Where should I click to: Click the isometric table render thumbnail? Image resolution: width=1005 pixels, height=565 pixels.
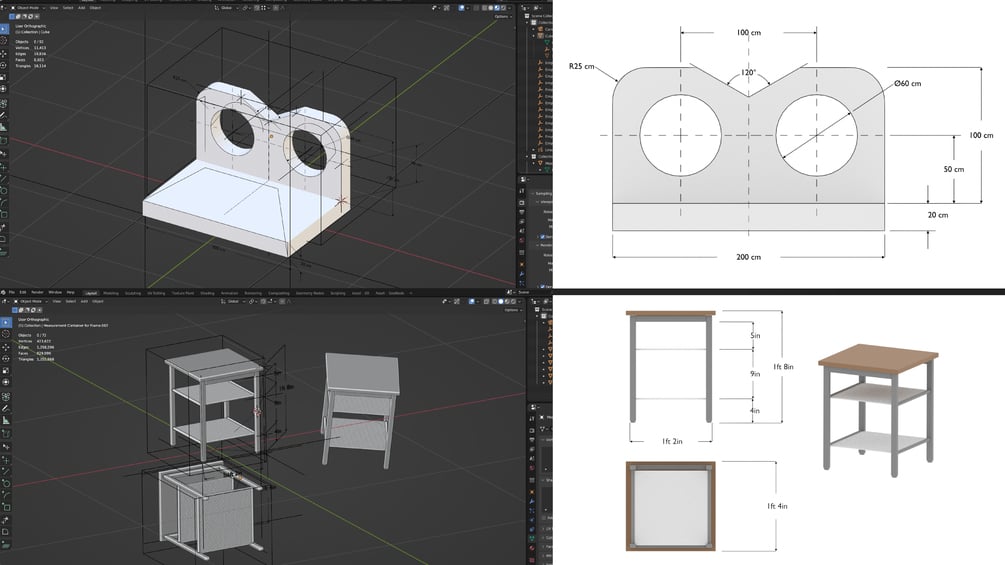click(x=878, y=411)
